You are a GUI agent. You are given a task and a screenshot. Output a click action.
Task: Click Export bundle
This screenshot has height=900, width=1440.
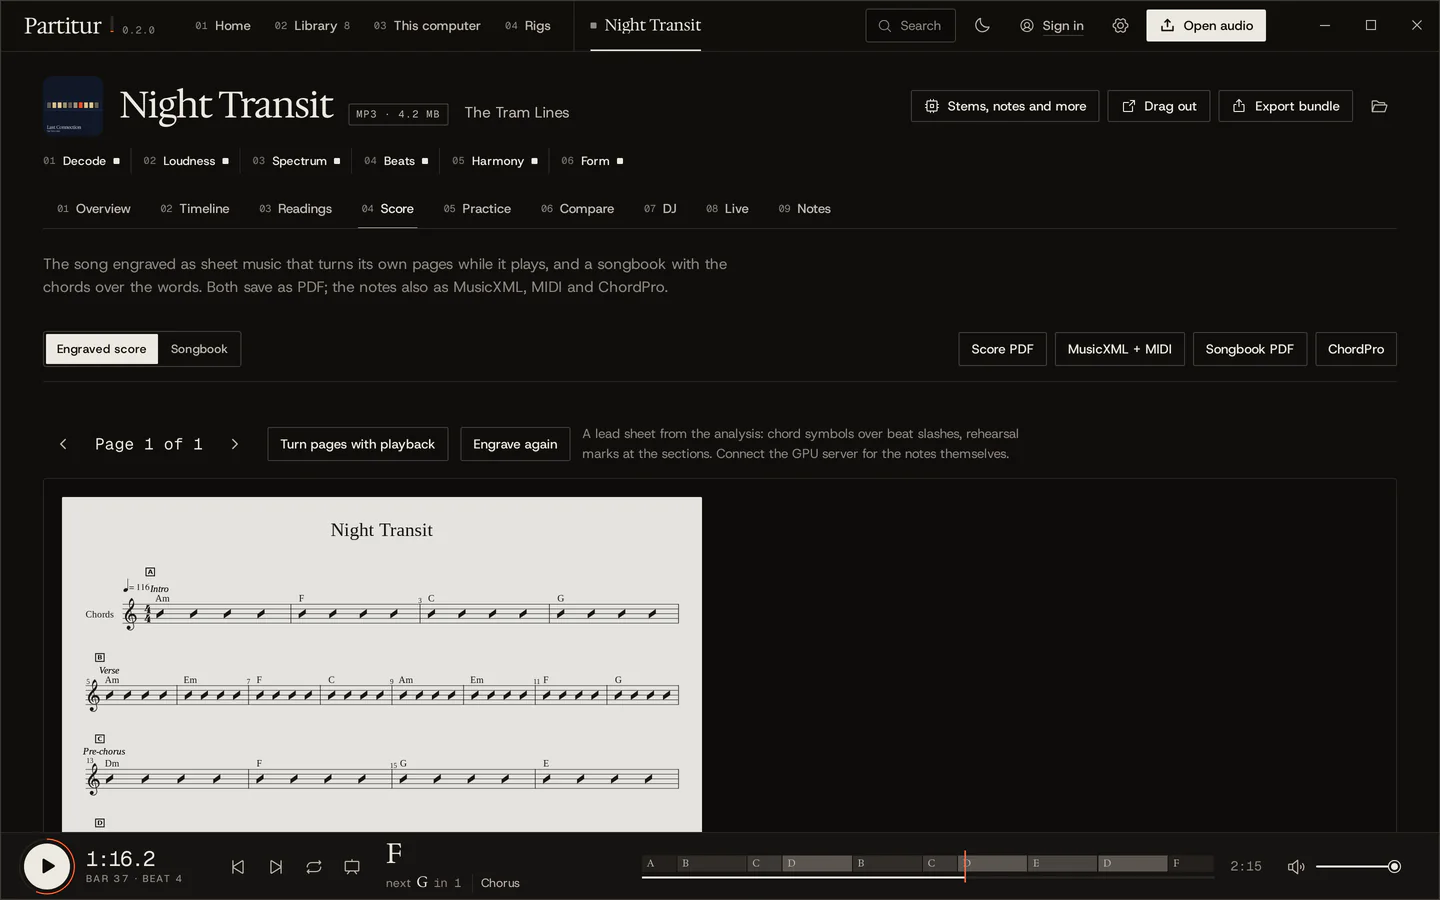(x=1285, y=106)
